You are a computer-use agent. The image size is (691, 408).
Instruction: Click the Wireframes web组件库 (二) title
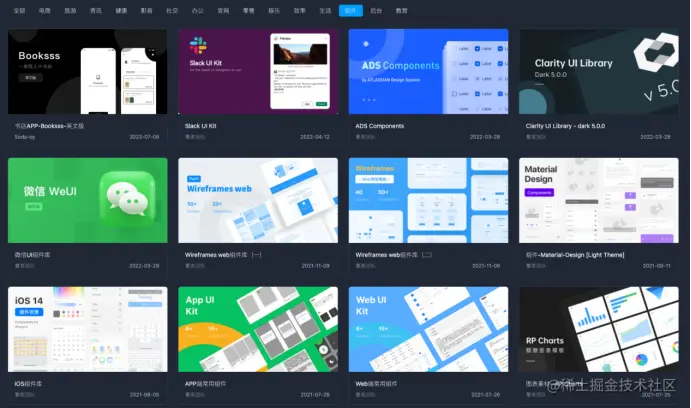(x=394, y=255)
